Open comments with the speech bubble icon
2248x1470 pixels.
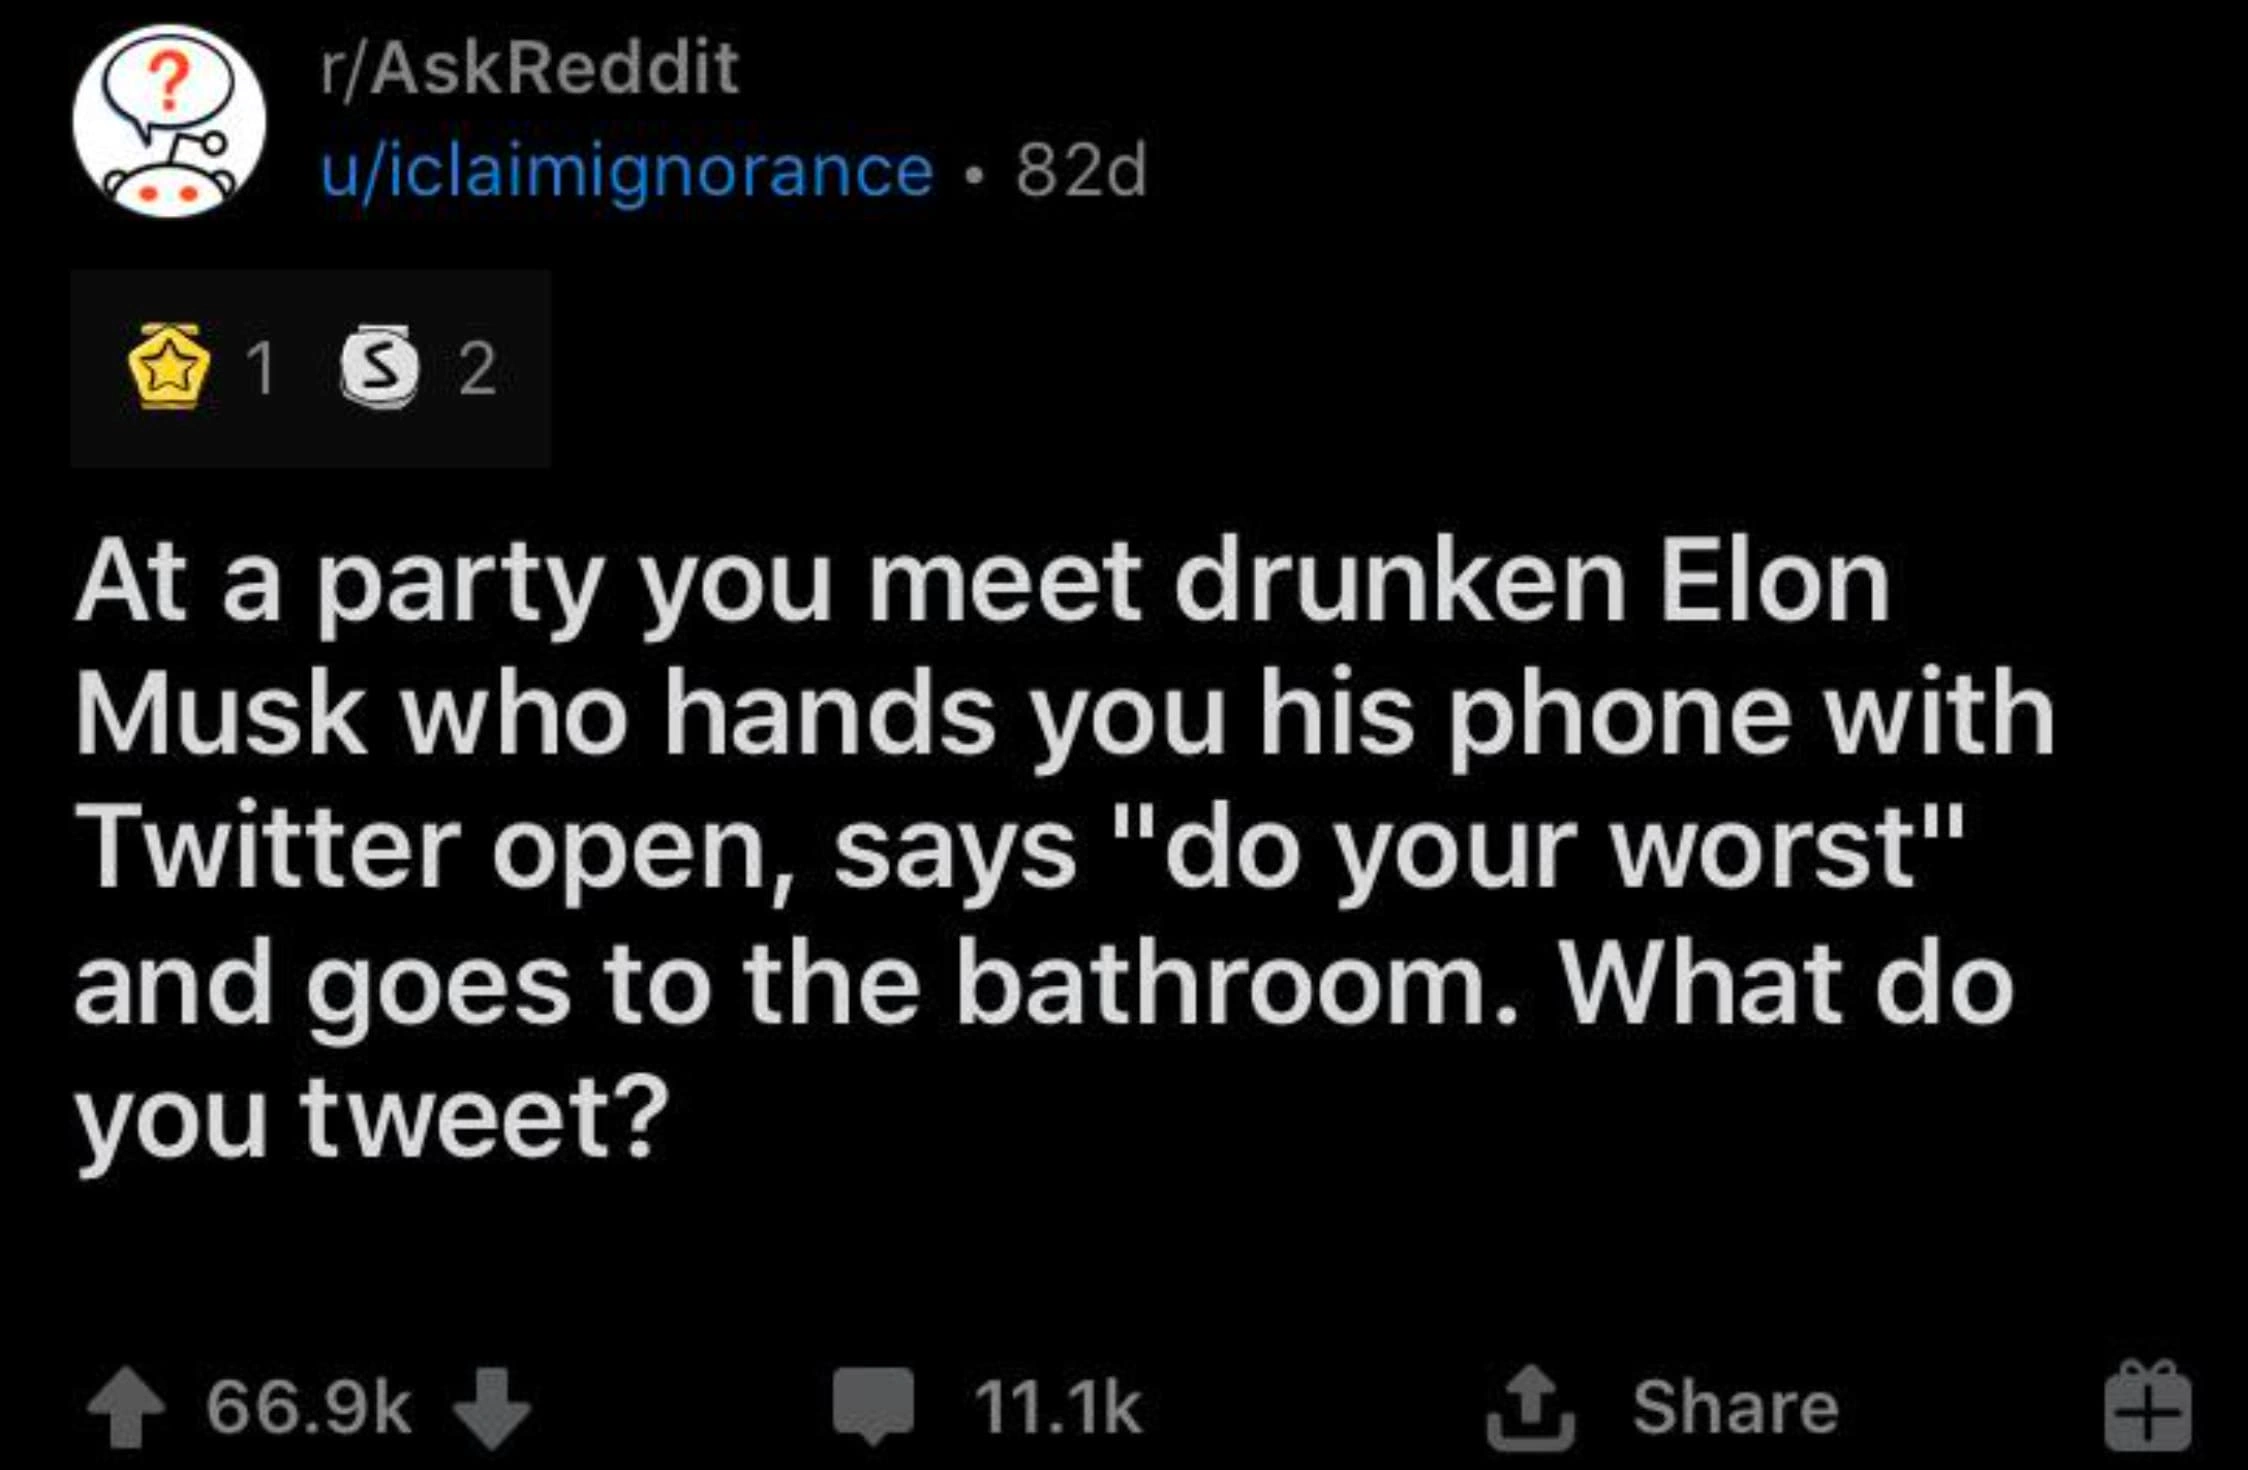[872, 1398]
